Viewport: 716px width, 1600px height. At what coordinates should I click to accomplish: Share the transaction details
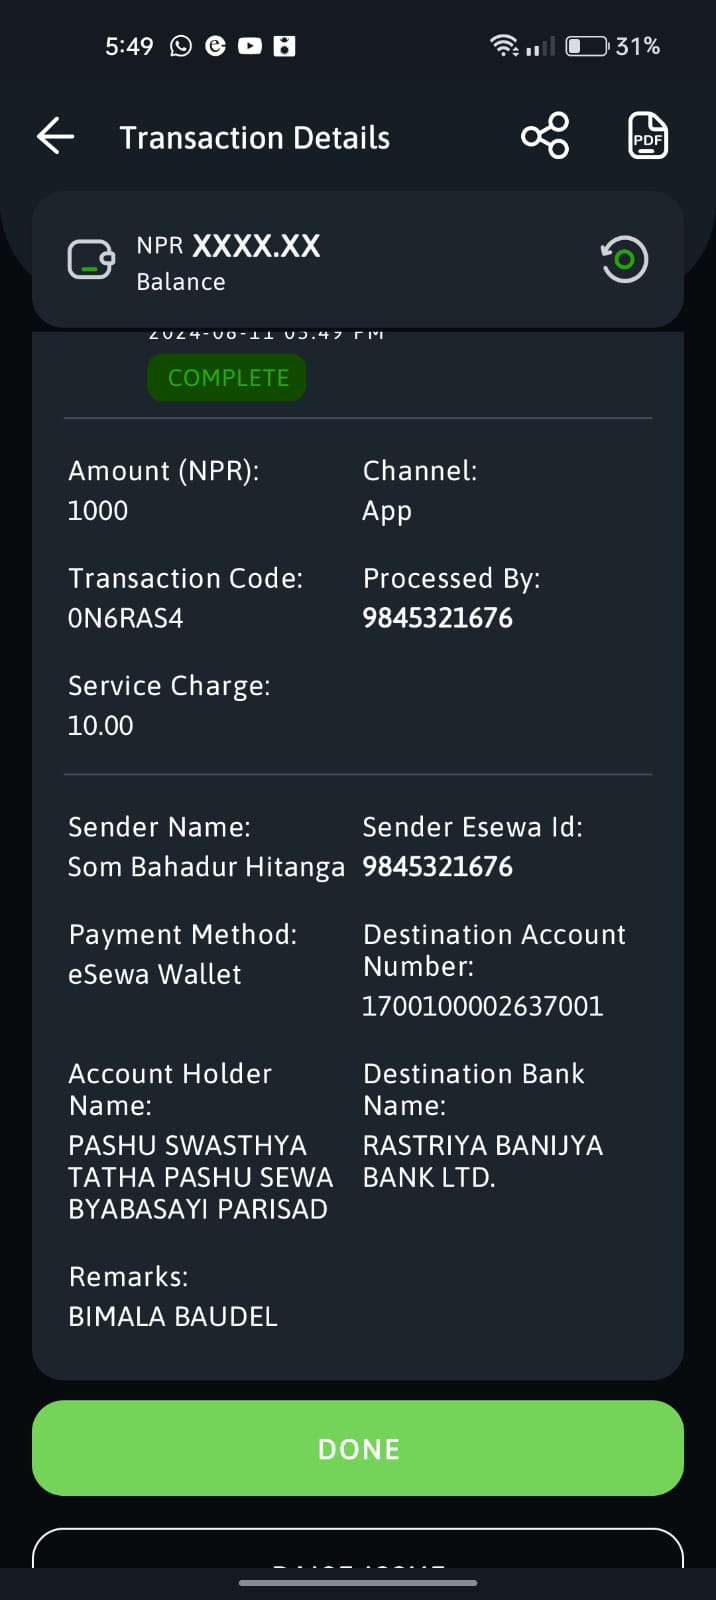click(545, 136)
